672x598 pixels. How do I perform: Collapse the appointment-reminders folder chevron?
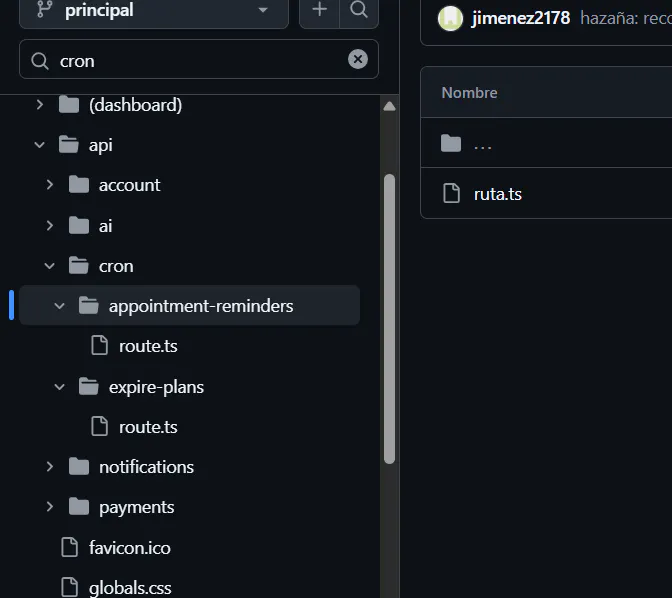(60, 306)
